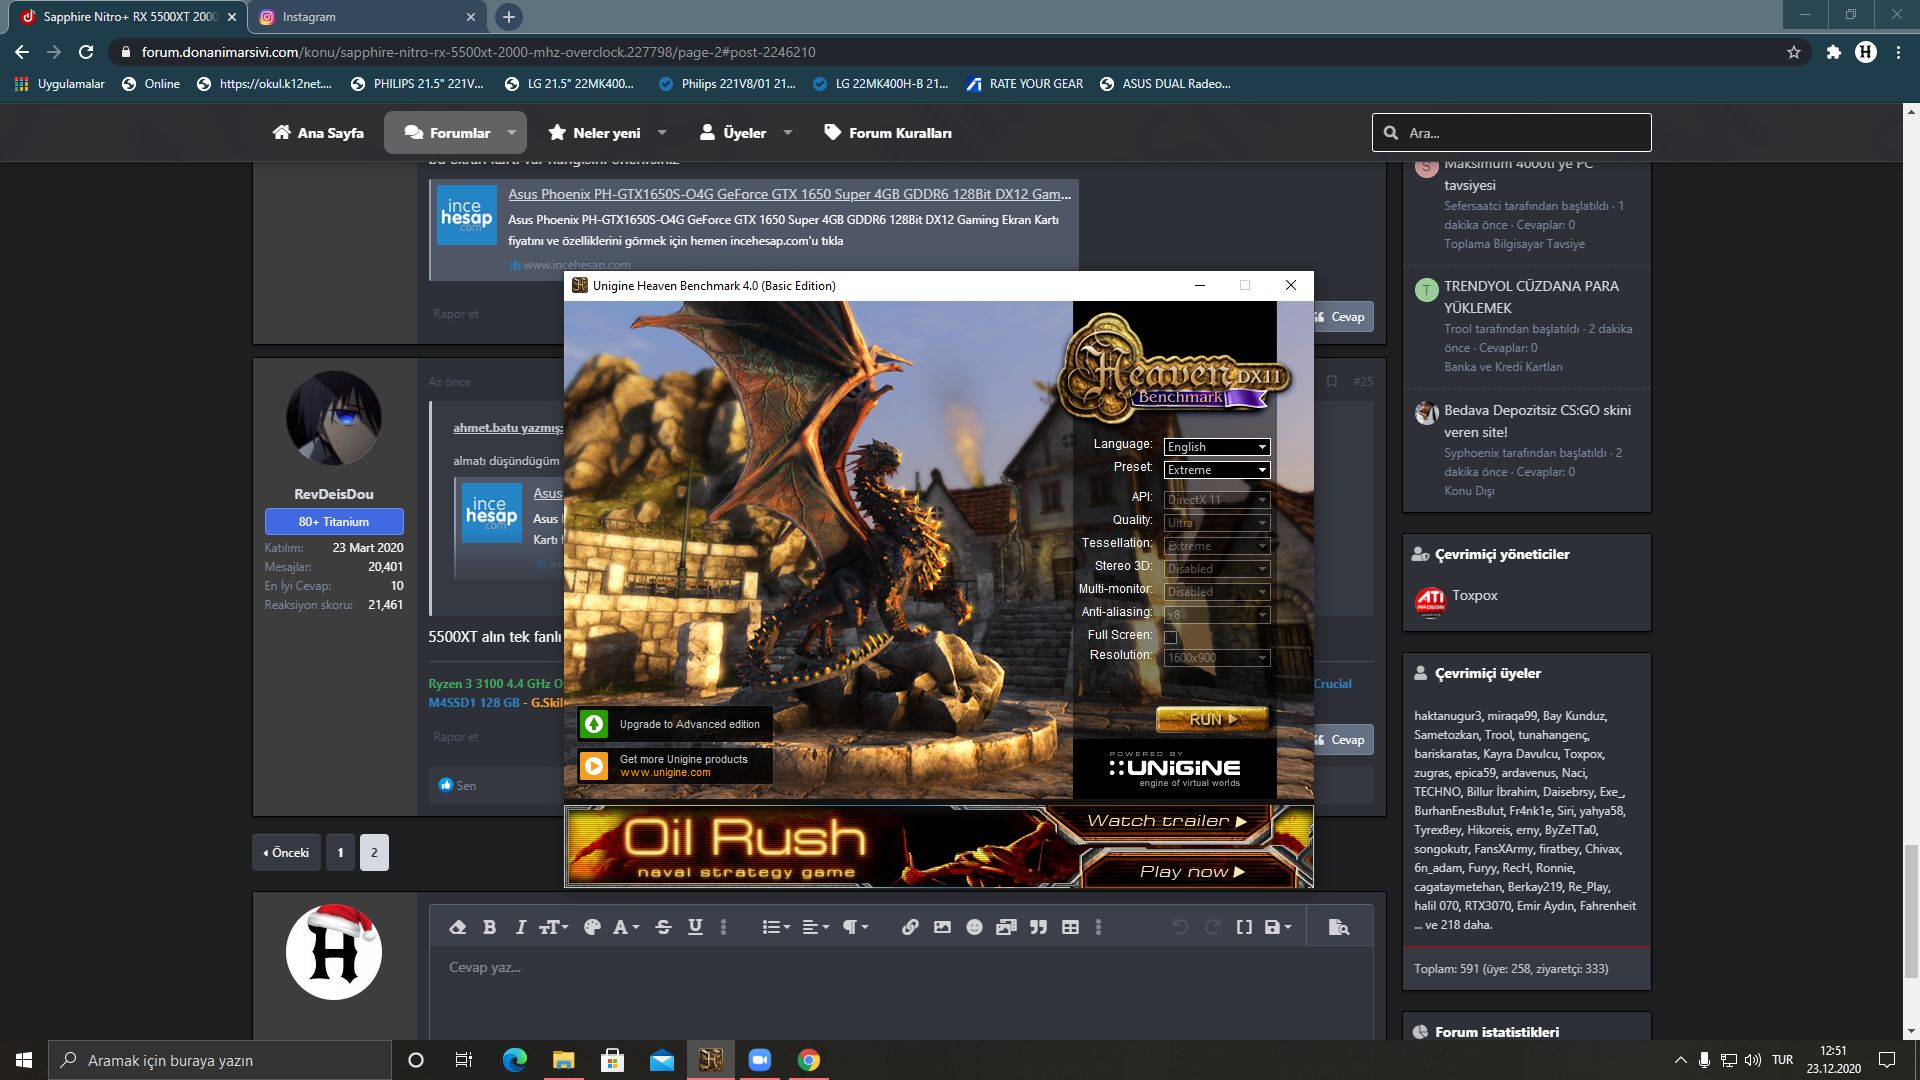Reload the page with the refresh icon
The height and width of the screenshot is (1080, 1920).
86,52
